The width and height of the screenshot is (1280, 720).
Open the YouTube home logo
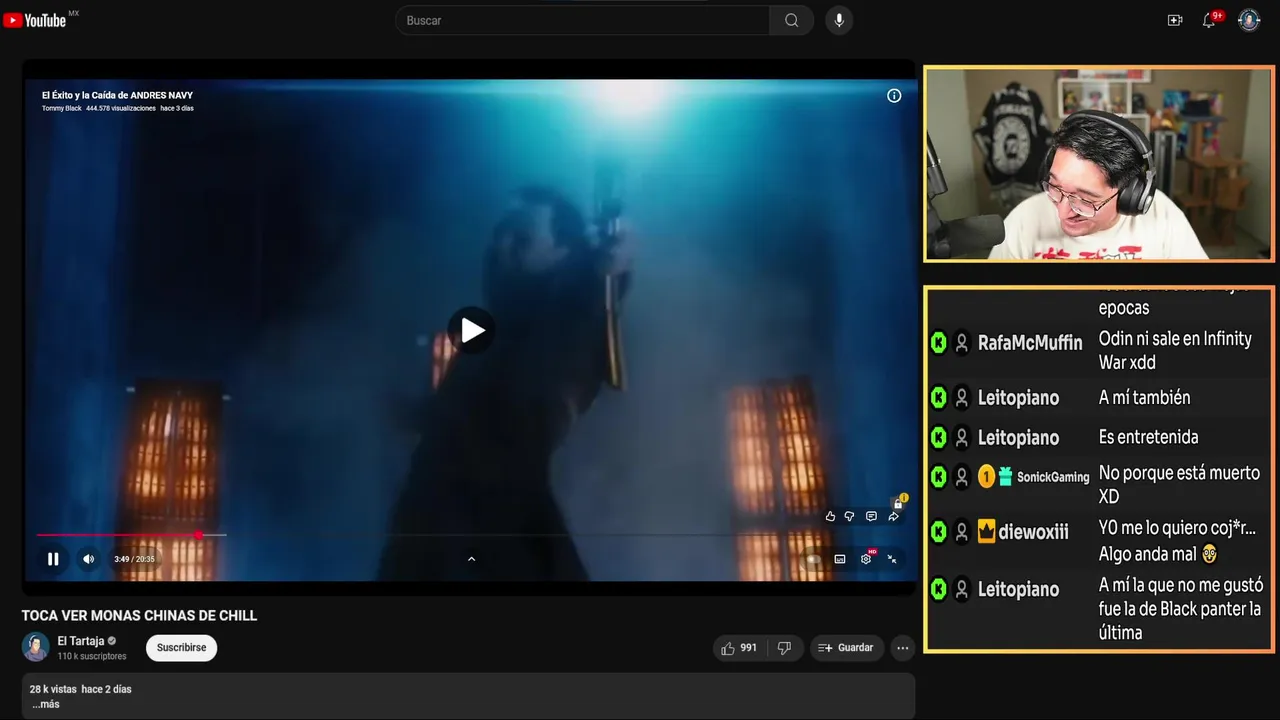point(35,20)
